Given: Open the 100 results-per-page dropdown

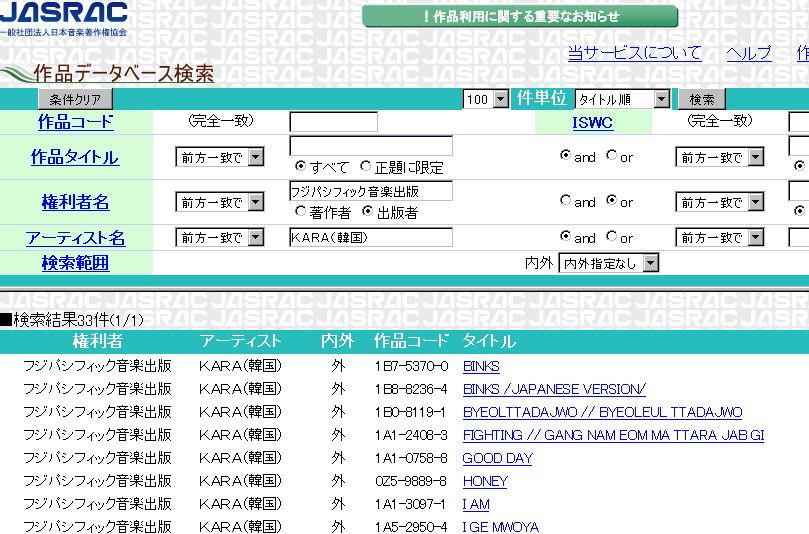Looking at the screenshot, I should [x=486, y=99].
